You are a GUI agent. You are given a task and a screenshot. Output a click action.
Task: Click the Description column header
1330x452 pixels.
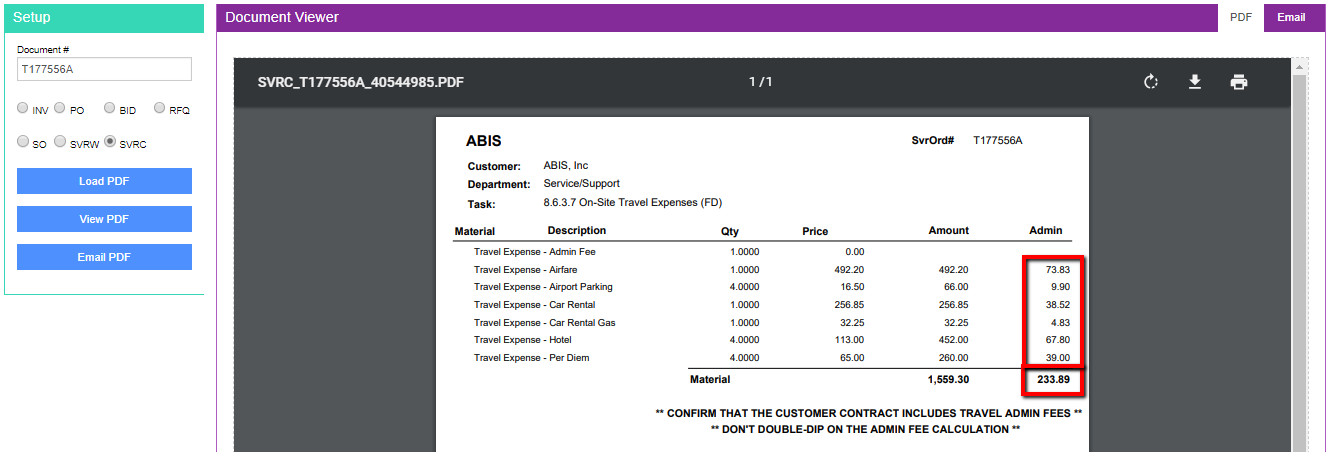coord(577,231)
